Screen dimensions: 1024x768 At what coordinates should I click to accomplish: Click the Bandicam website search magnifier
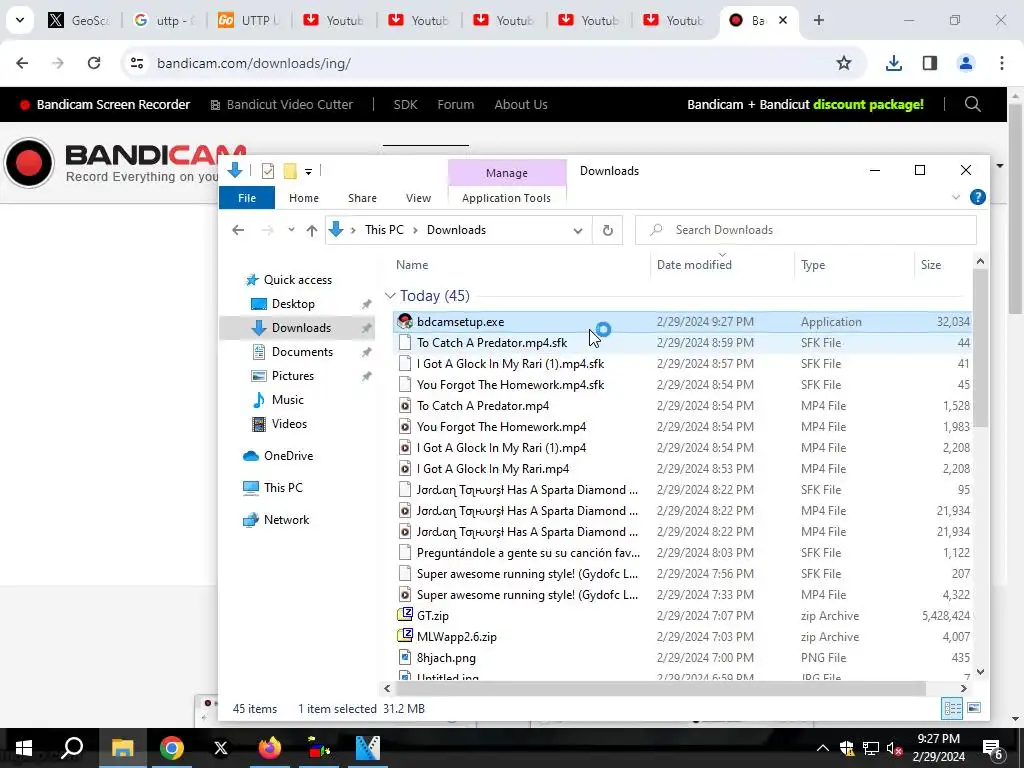[972, 104]
